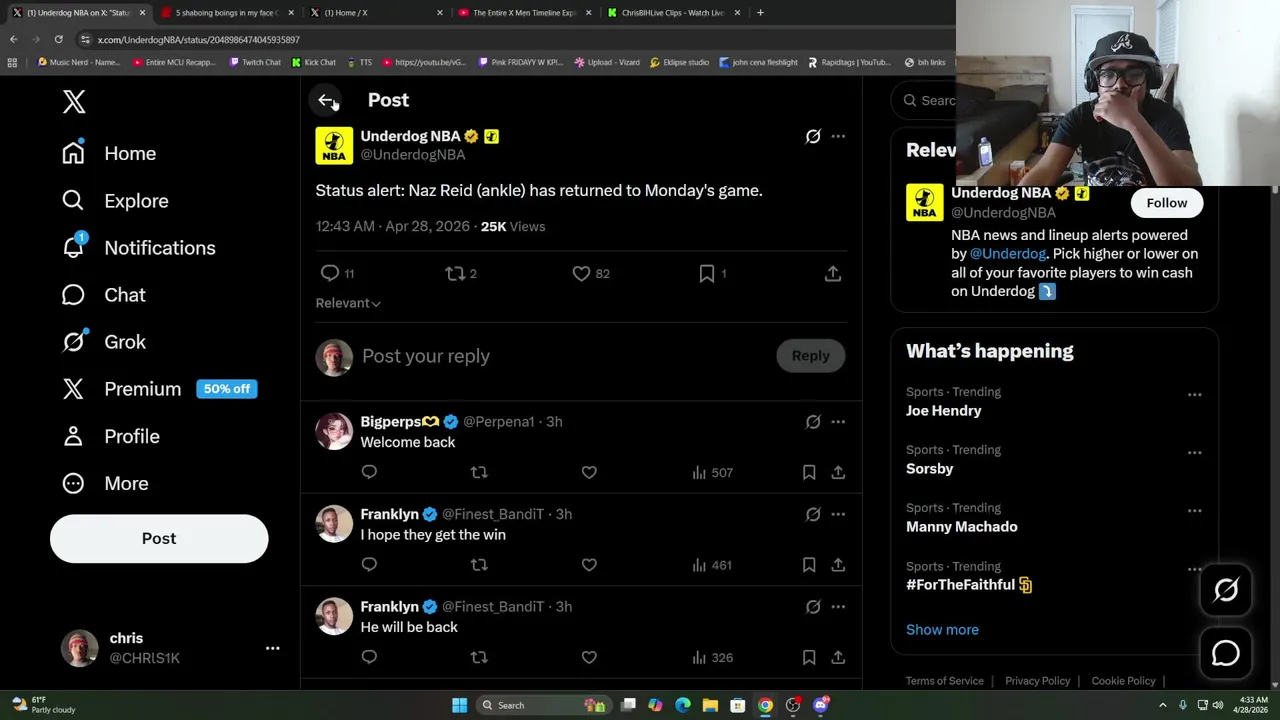
Task: Click the white Post button
Action: coord(159,538)
